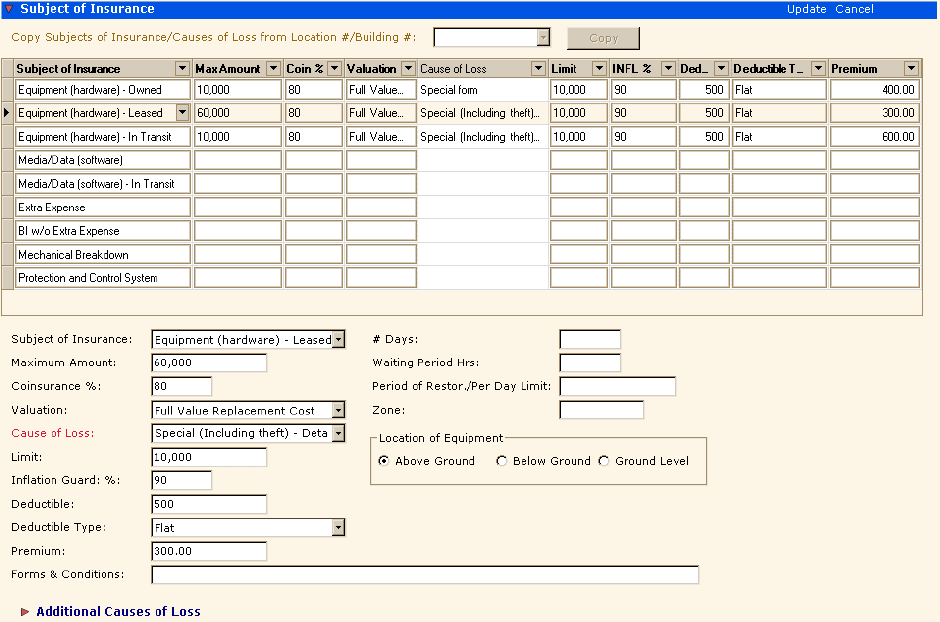Image resolution: width=940 pixels, height=622 pixels.
Task: Open the INFL % column filter arrow
Action: coord(668,68)
